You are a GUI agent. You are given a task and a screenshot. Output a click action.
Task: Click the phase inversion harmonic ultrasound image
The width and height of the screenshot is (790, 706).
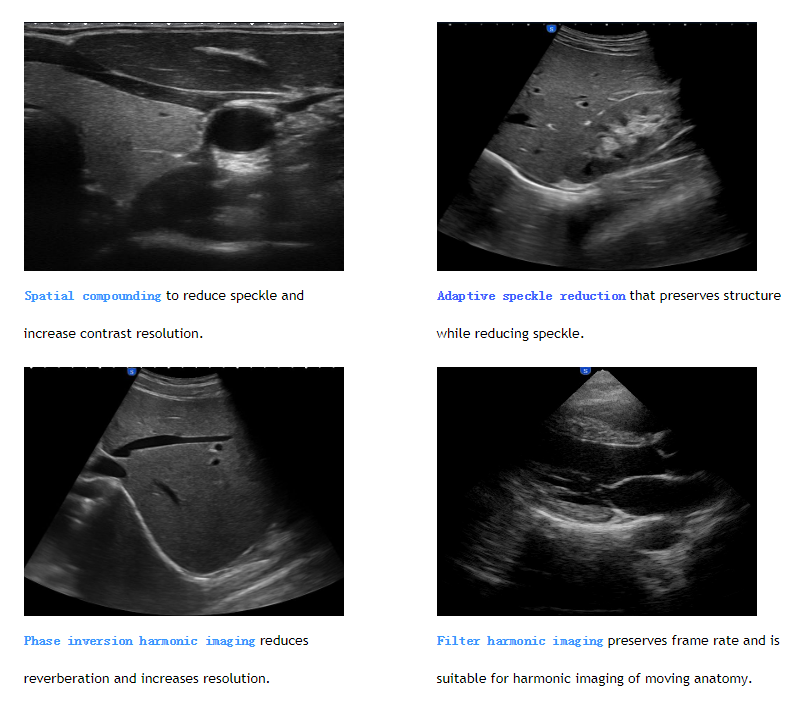pos(184,491)
